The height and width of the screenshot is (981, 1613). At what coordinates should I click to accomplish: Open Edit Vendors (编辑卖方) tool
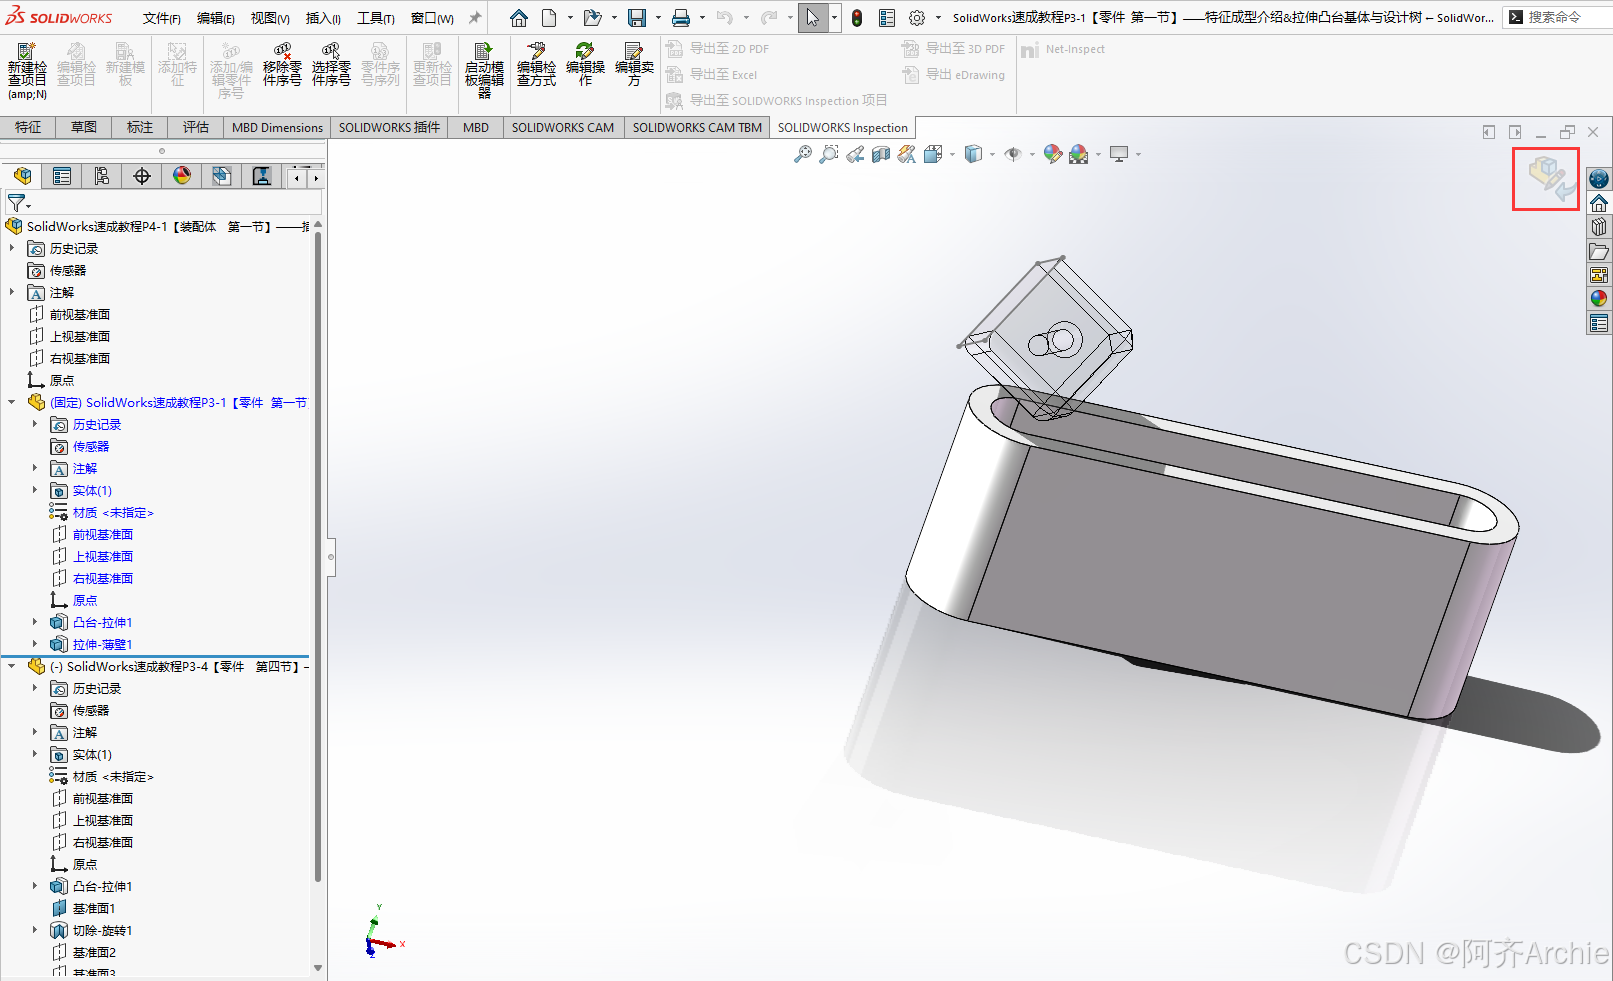pyautogui.click(x=634, y=65)
